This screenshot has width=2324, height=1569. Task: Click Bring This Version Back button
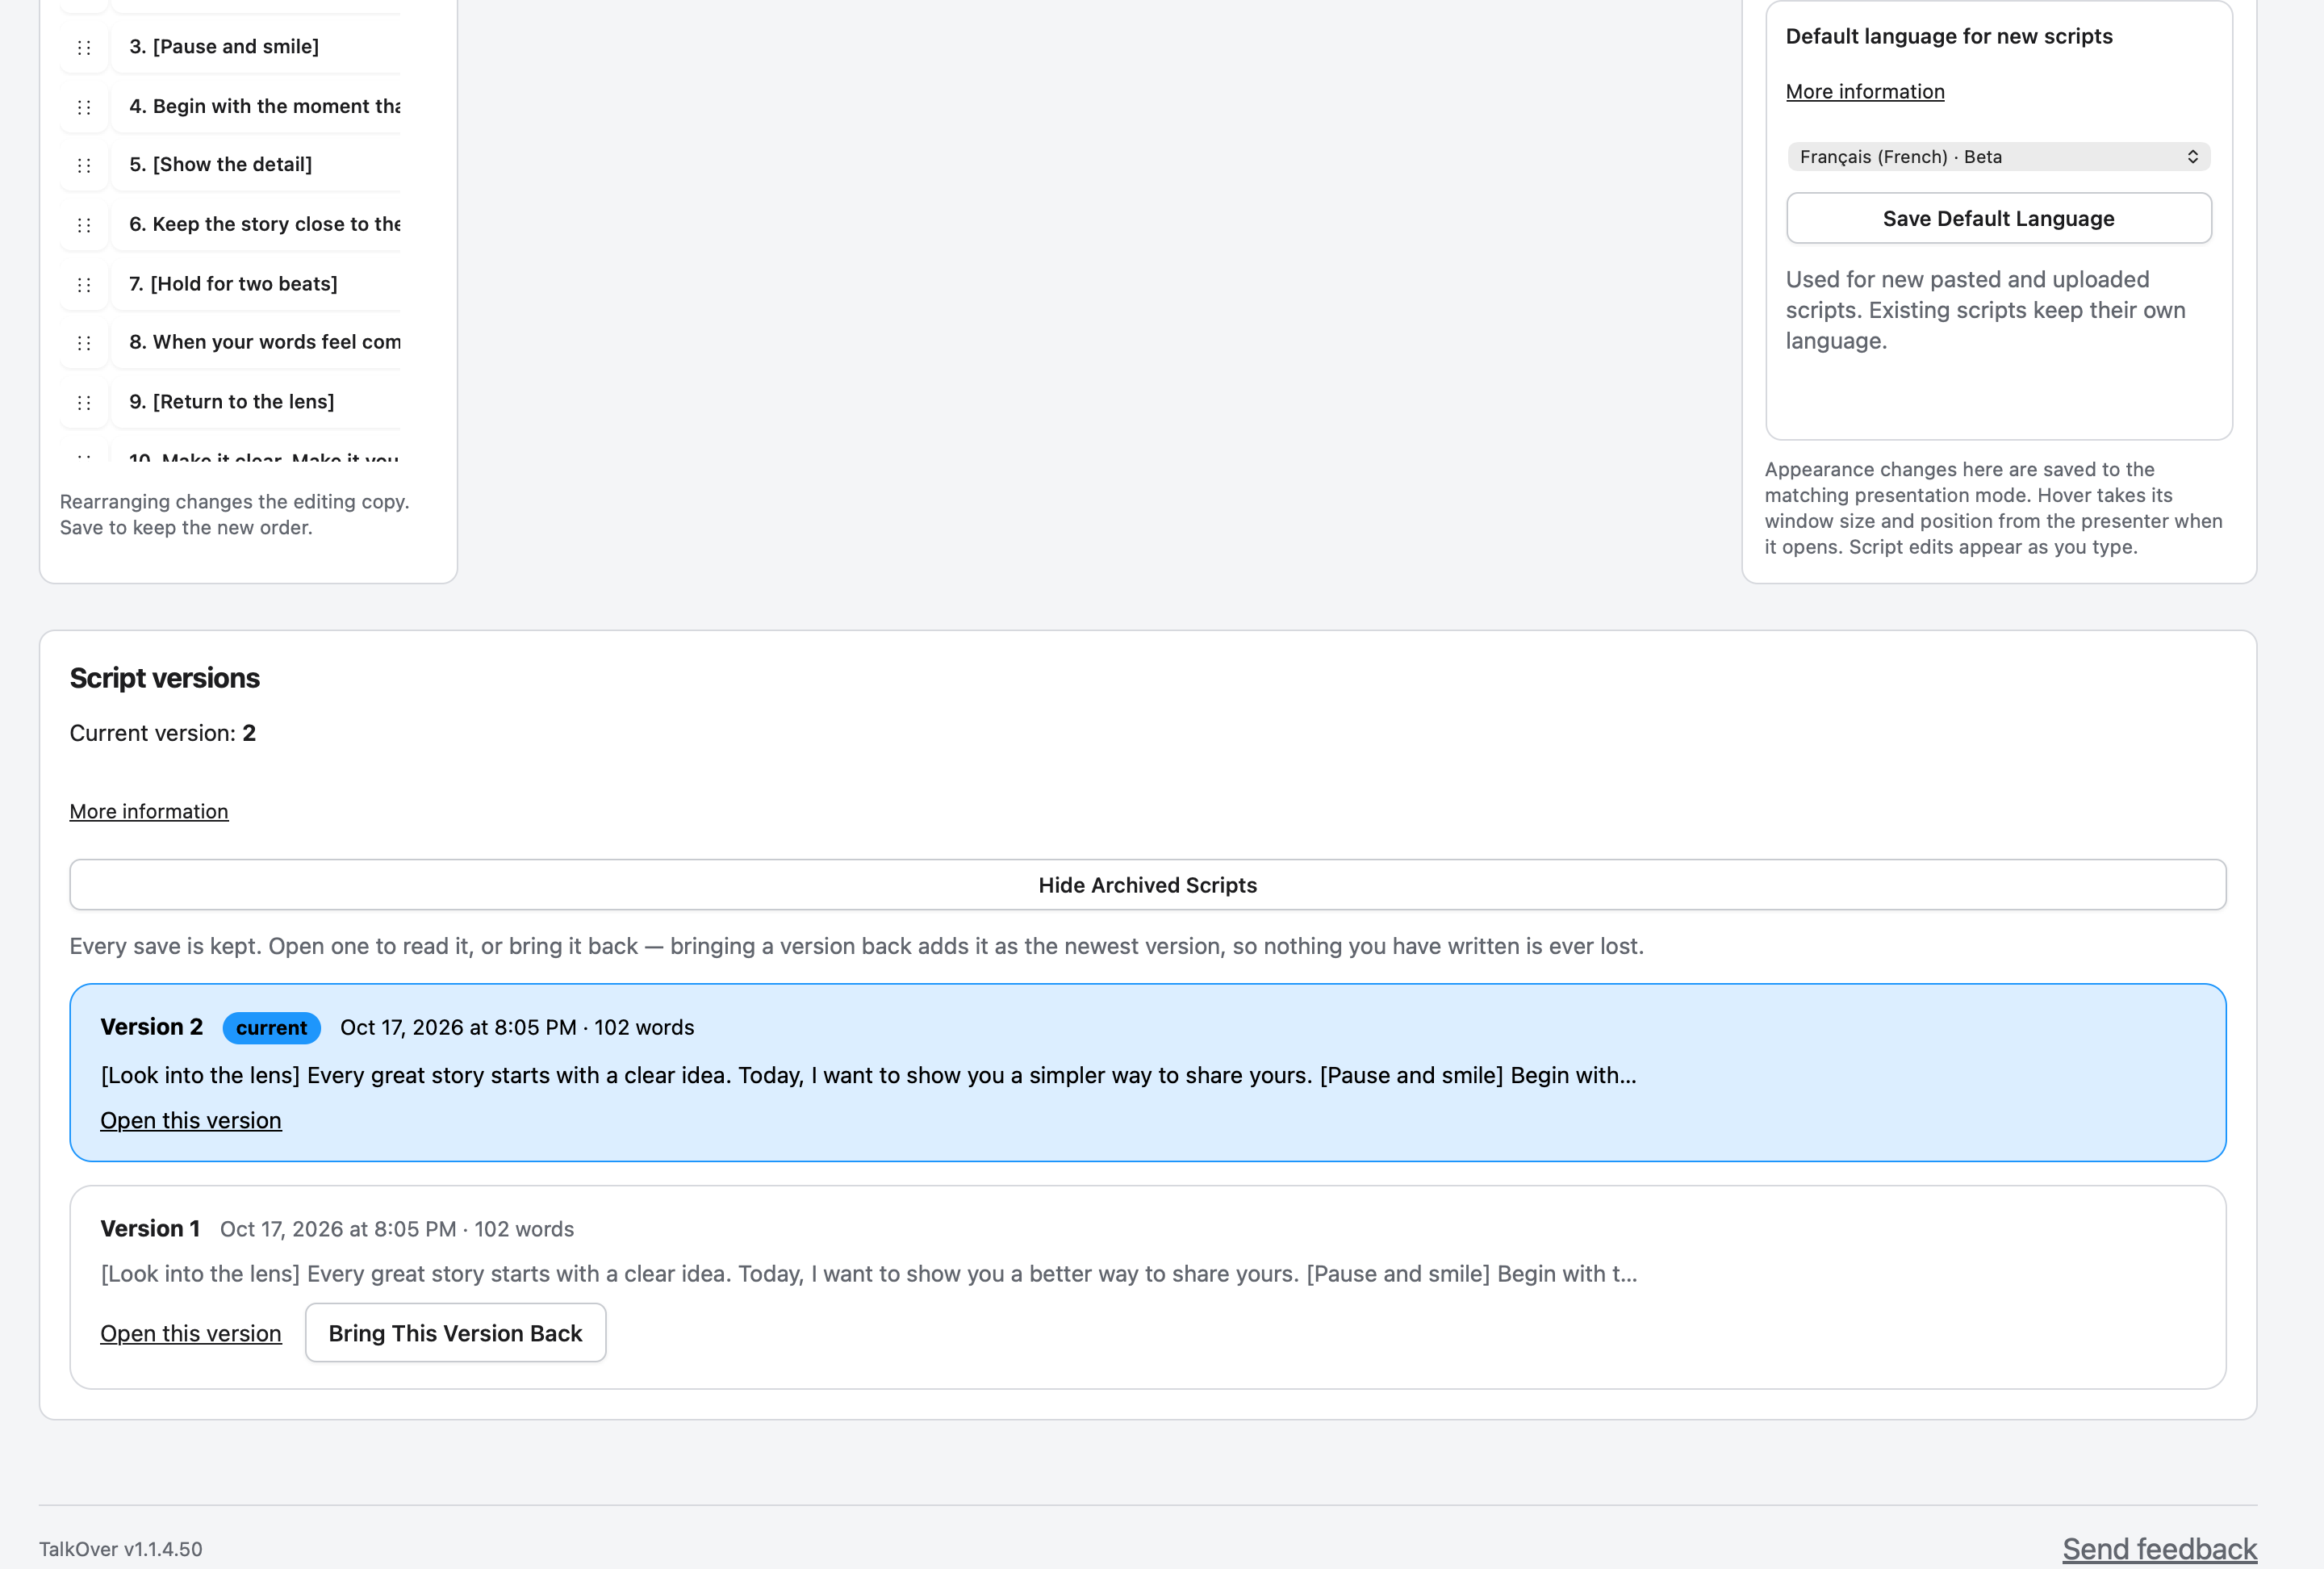pos(455,1334)
